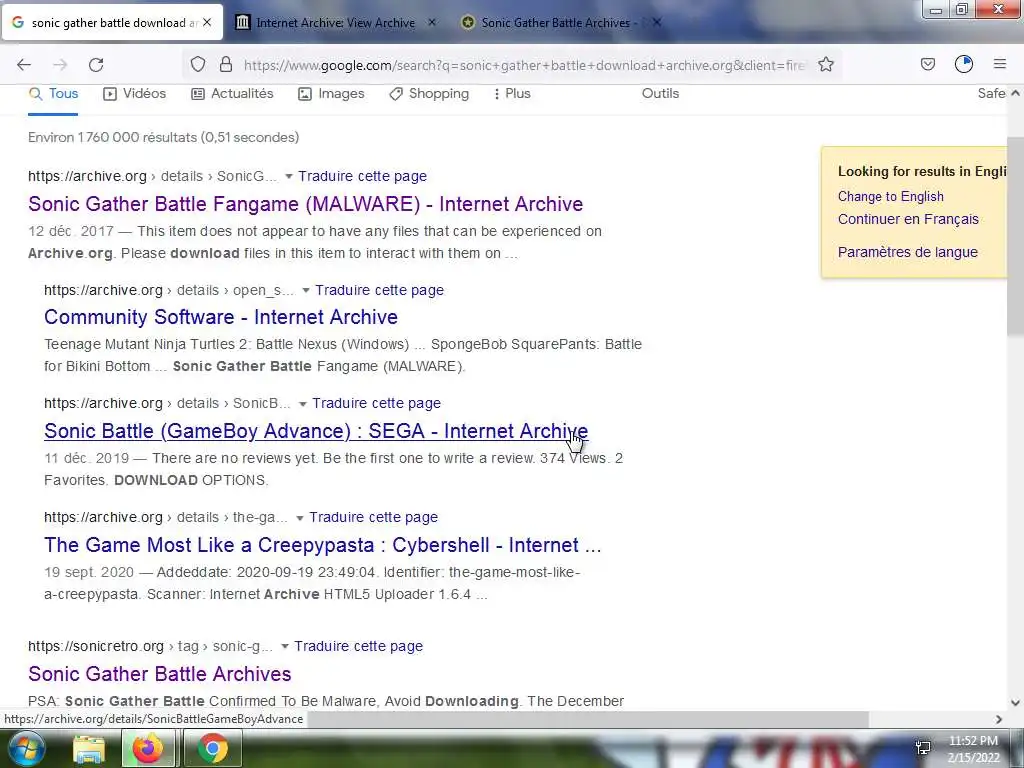This screenshot has width=1024, height=768.
Task: Expand dropdown arrow beside open_s... URL
Action: pyautogui.click(x=306, y=290)
